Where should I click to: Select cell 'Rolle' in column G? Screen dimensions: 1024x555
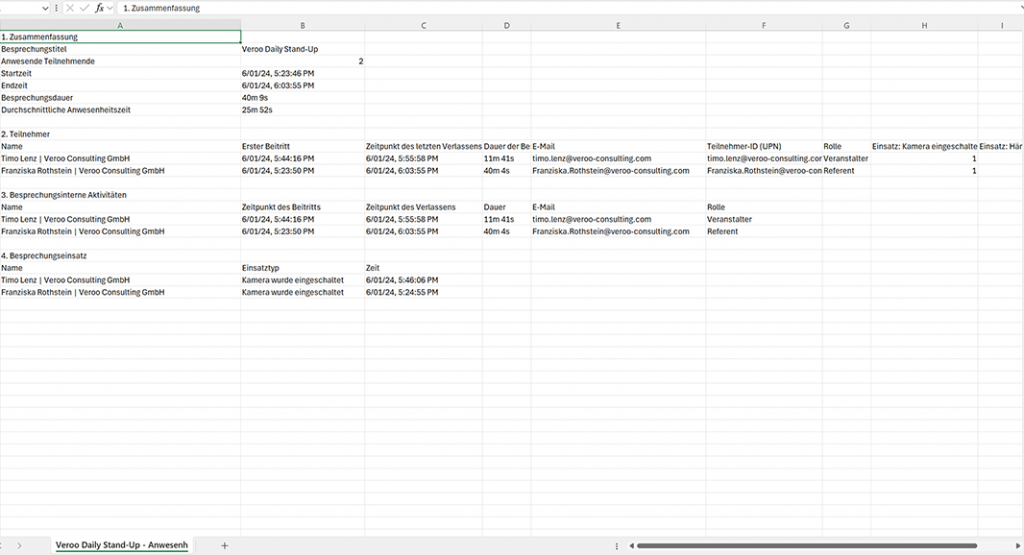pyautogui.click(x=846, y=146)
